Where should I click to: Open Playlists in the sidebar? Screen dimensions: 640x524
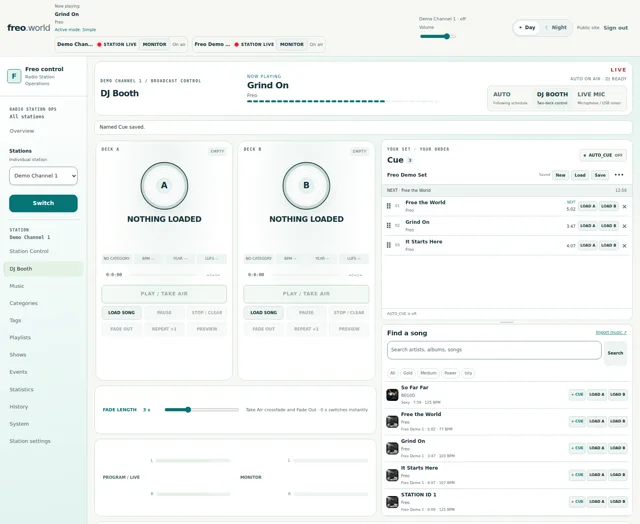[20, 337]
